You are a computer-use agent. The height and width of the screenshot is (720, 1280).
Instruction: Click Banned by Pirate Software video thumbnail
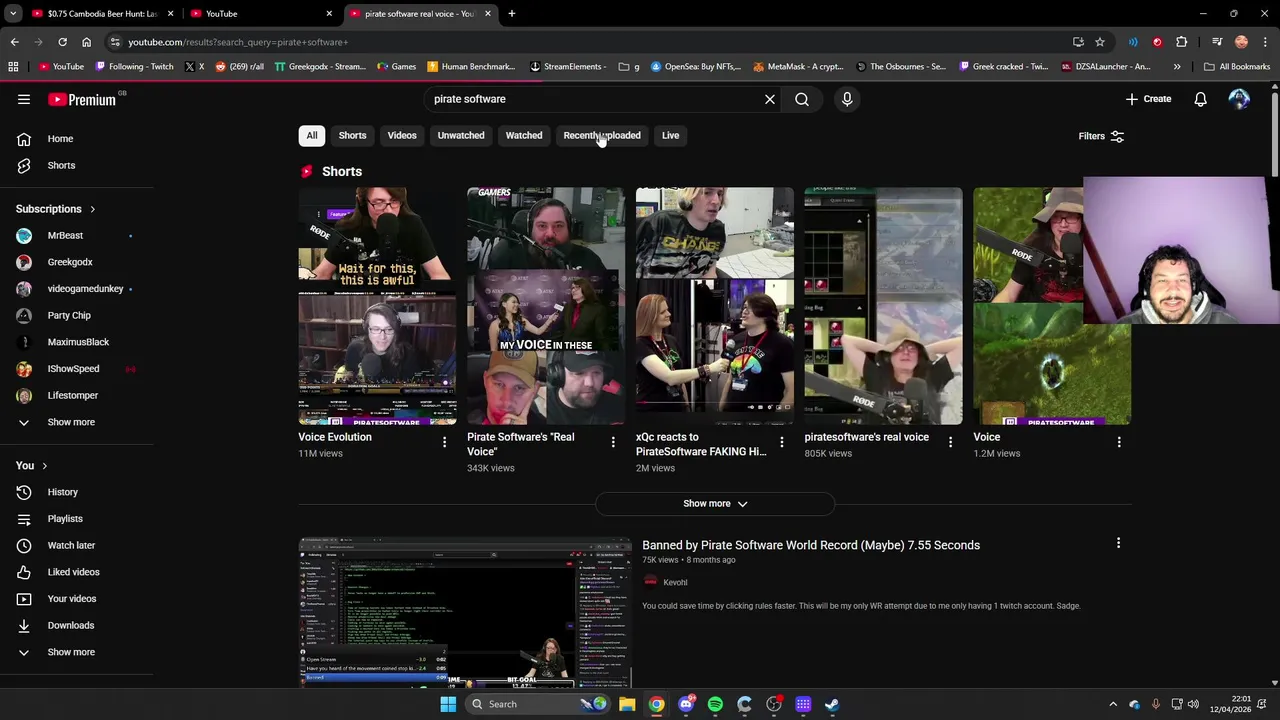pos(465,613)
